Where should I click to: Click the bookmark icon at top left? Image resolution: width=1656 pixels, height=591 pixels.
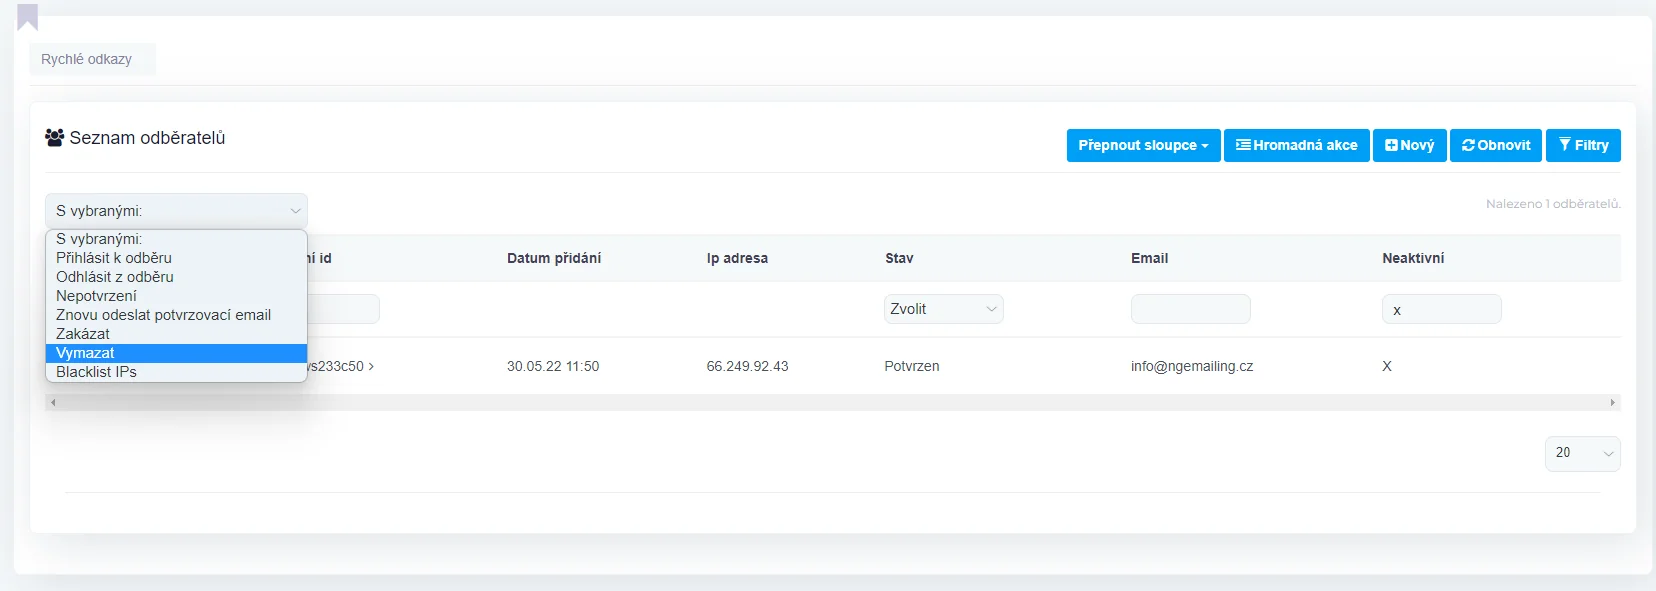tap(28, 17)
